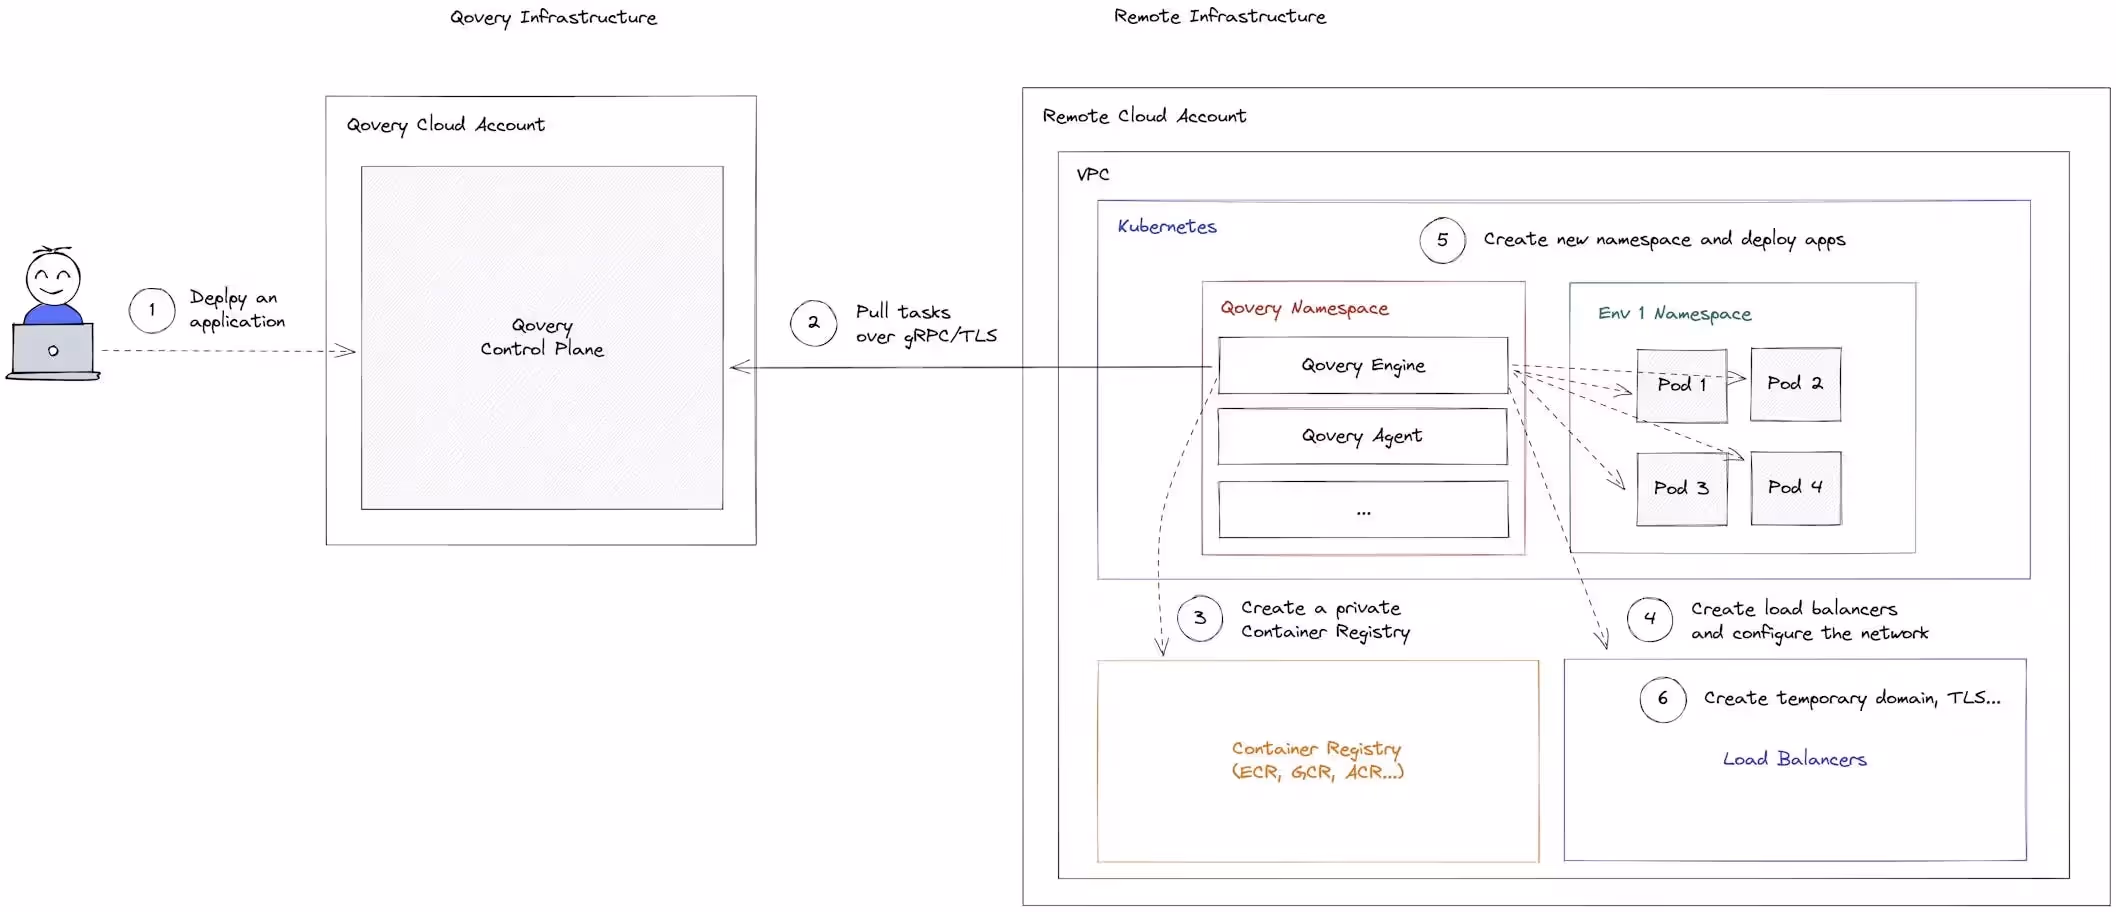The image size is (2116, 912).
Task: Click the Create a private Container Registry text
Action: tap(1325, 620)
